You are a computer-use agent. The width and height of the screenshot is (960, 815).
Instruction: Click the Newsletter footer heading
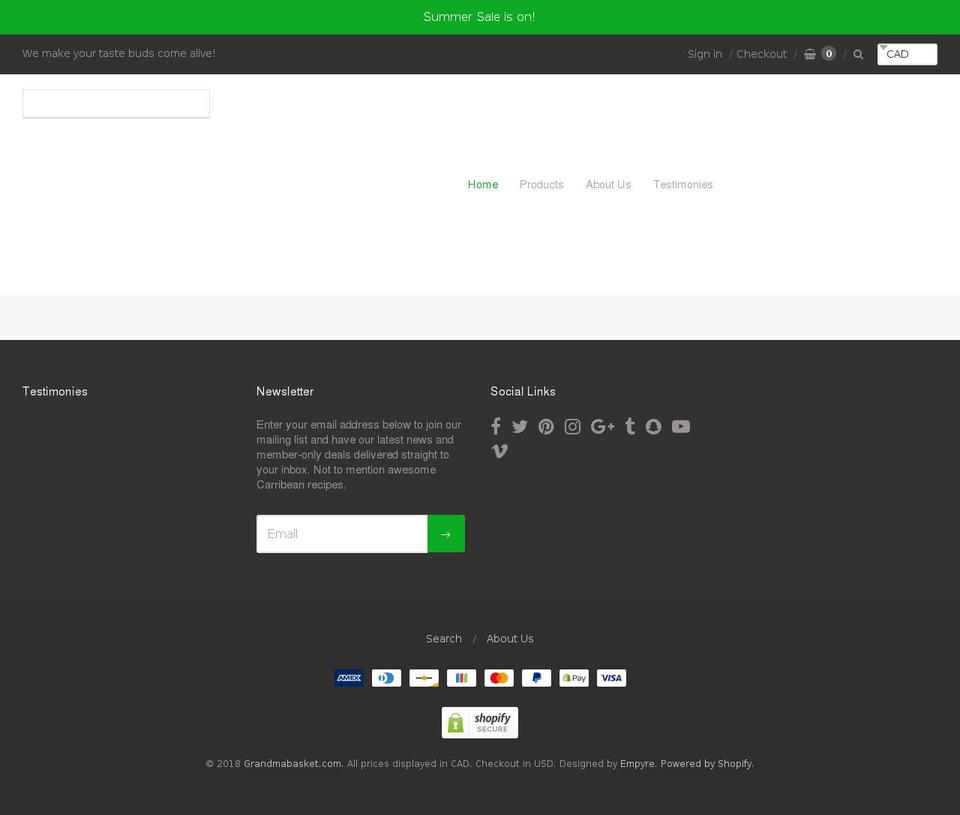click(x=285, y=391)
